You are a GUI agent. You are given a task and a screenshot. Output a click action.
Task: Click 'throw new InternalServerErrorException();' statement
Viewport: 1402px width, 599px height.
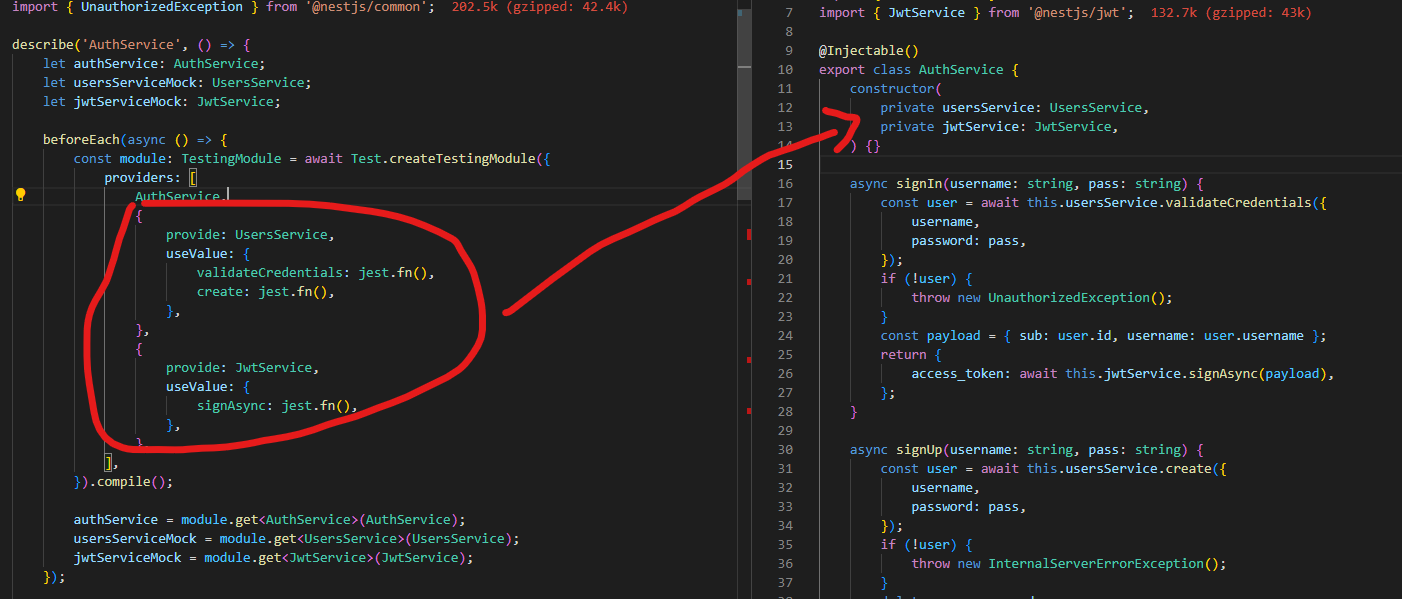(x=1069, y=564)
